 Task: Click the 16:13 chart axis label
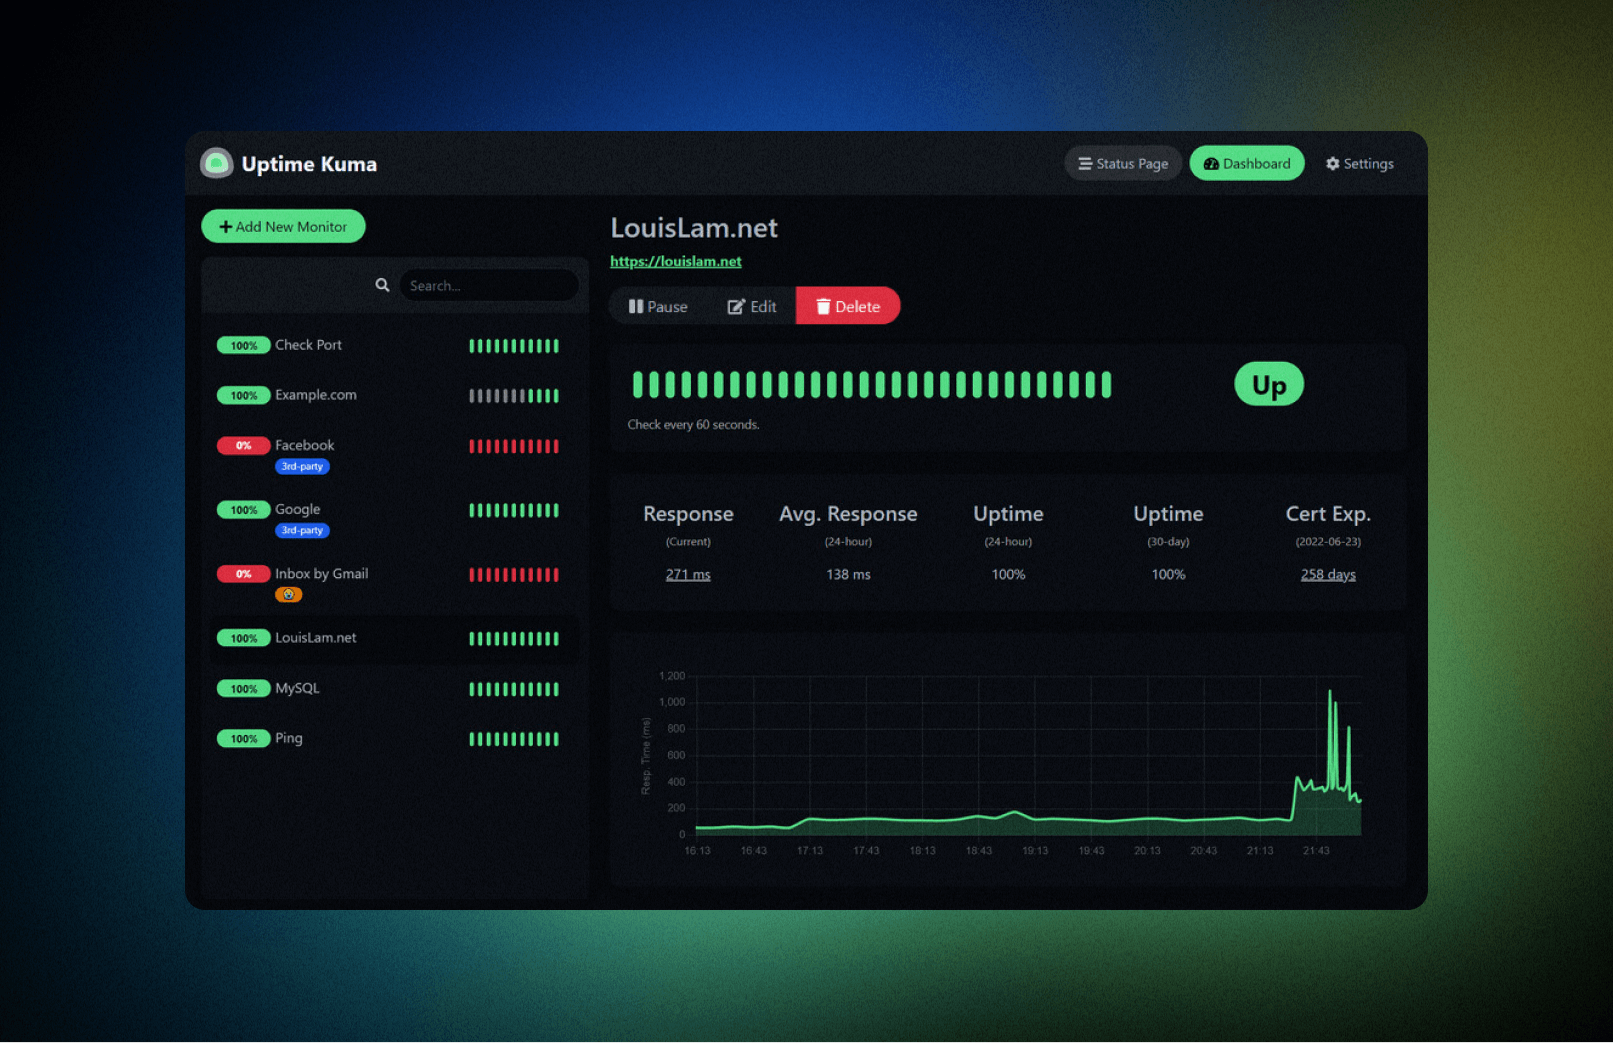click(x=697, y=851)
